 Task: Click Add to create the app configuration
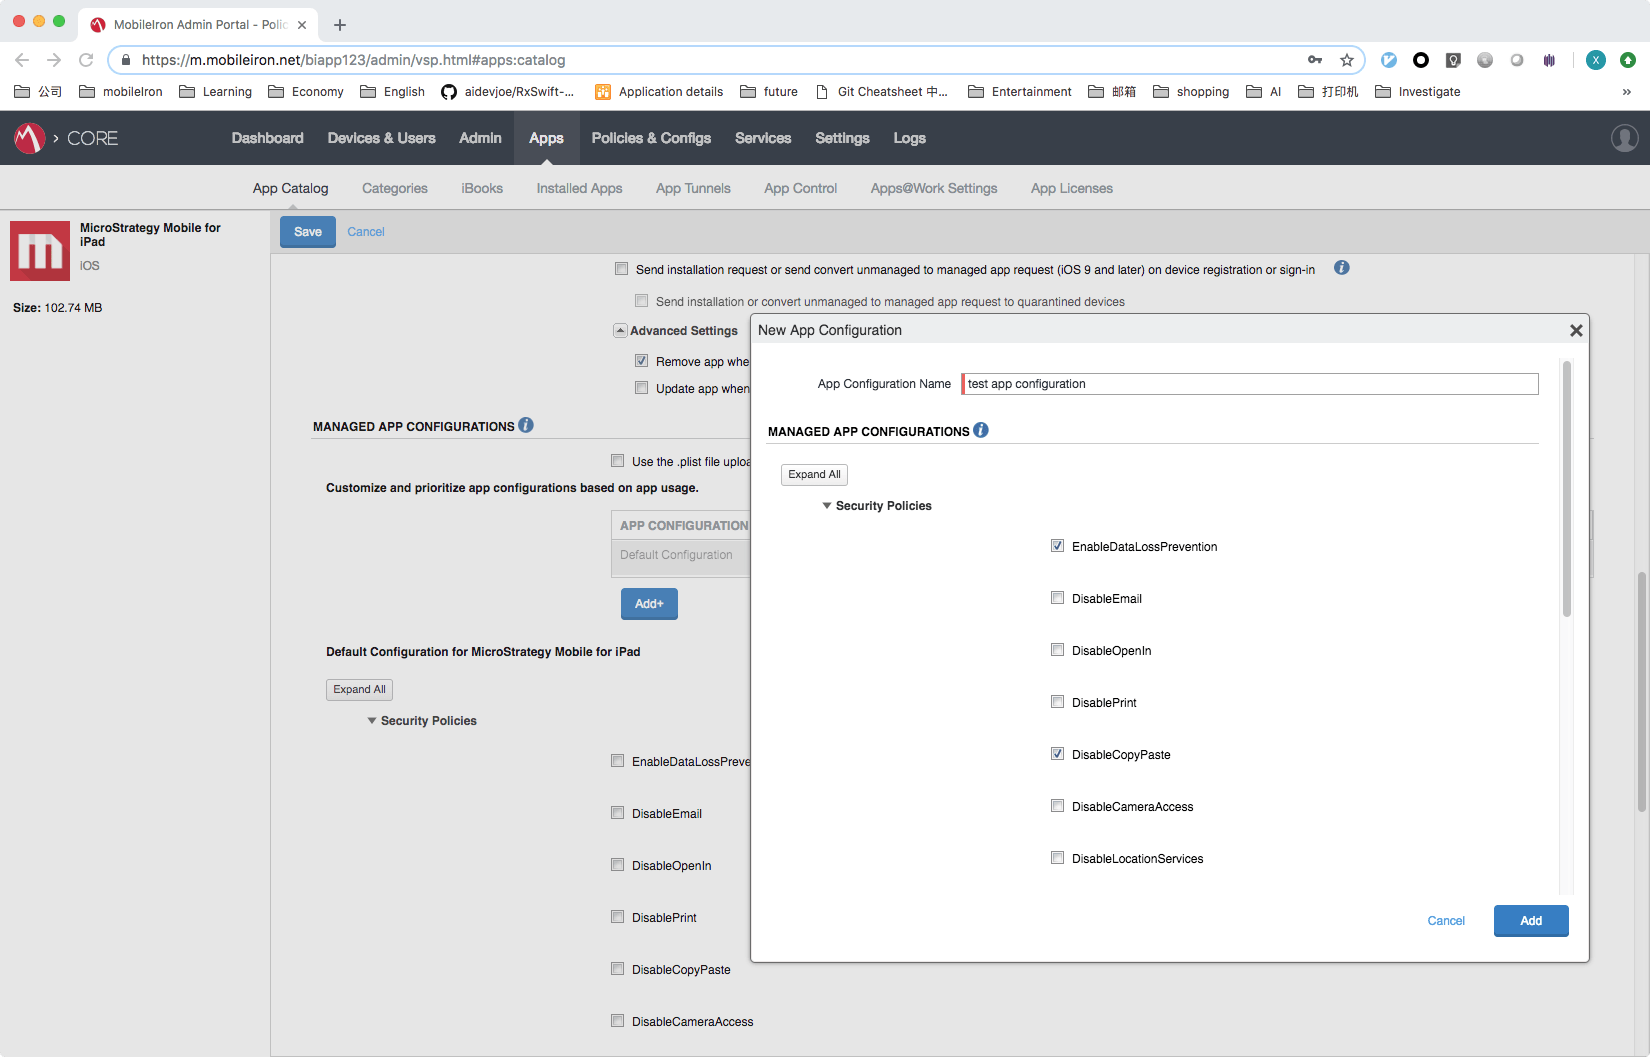click(1531, 921)
